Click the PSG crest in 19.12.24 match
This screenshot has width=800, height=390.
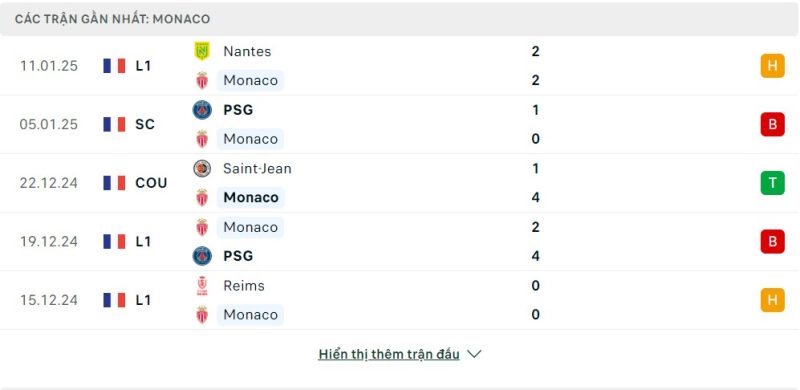(202, 256)
